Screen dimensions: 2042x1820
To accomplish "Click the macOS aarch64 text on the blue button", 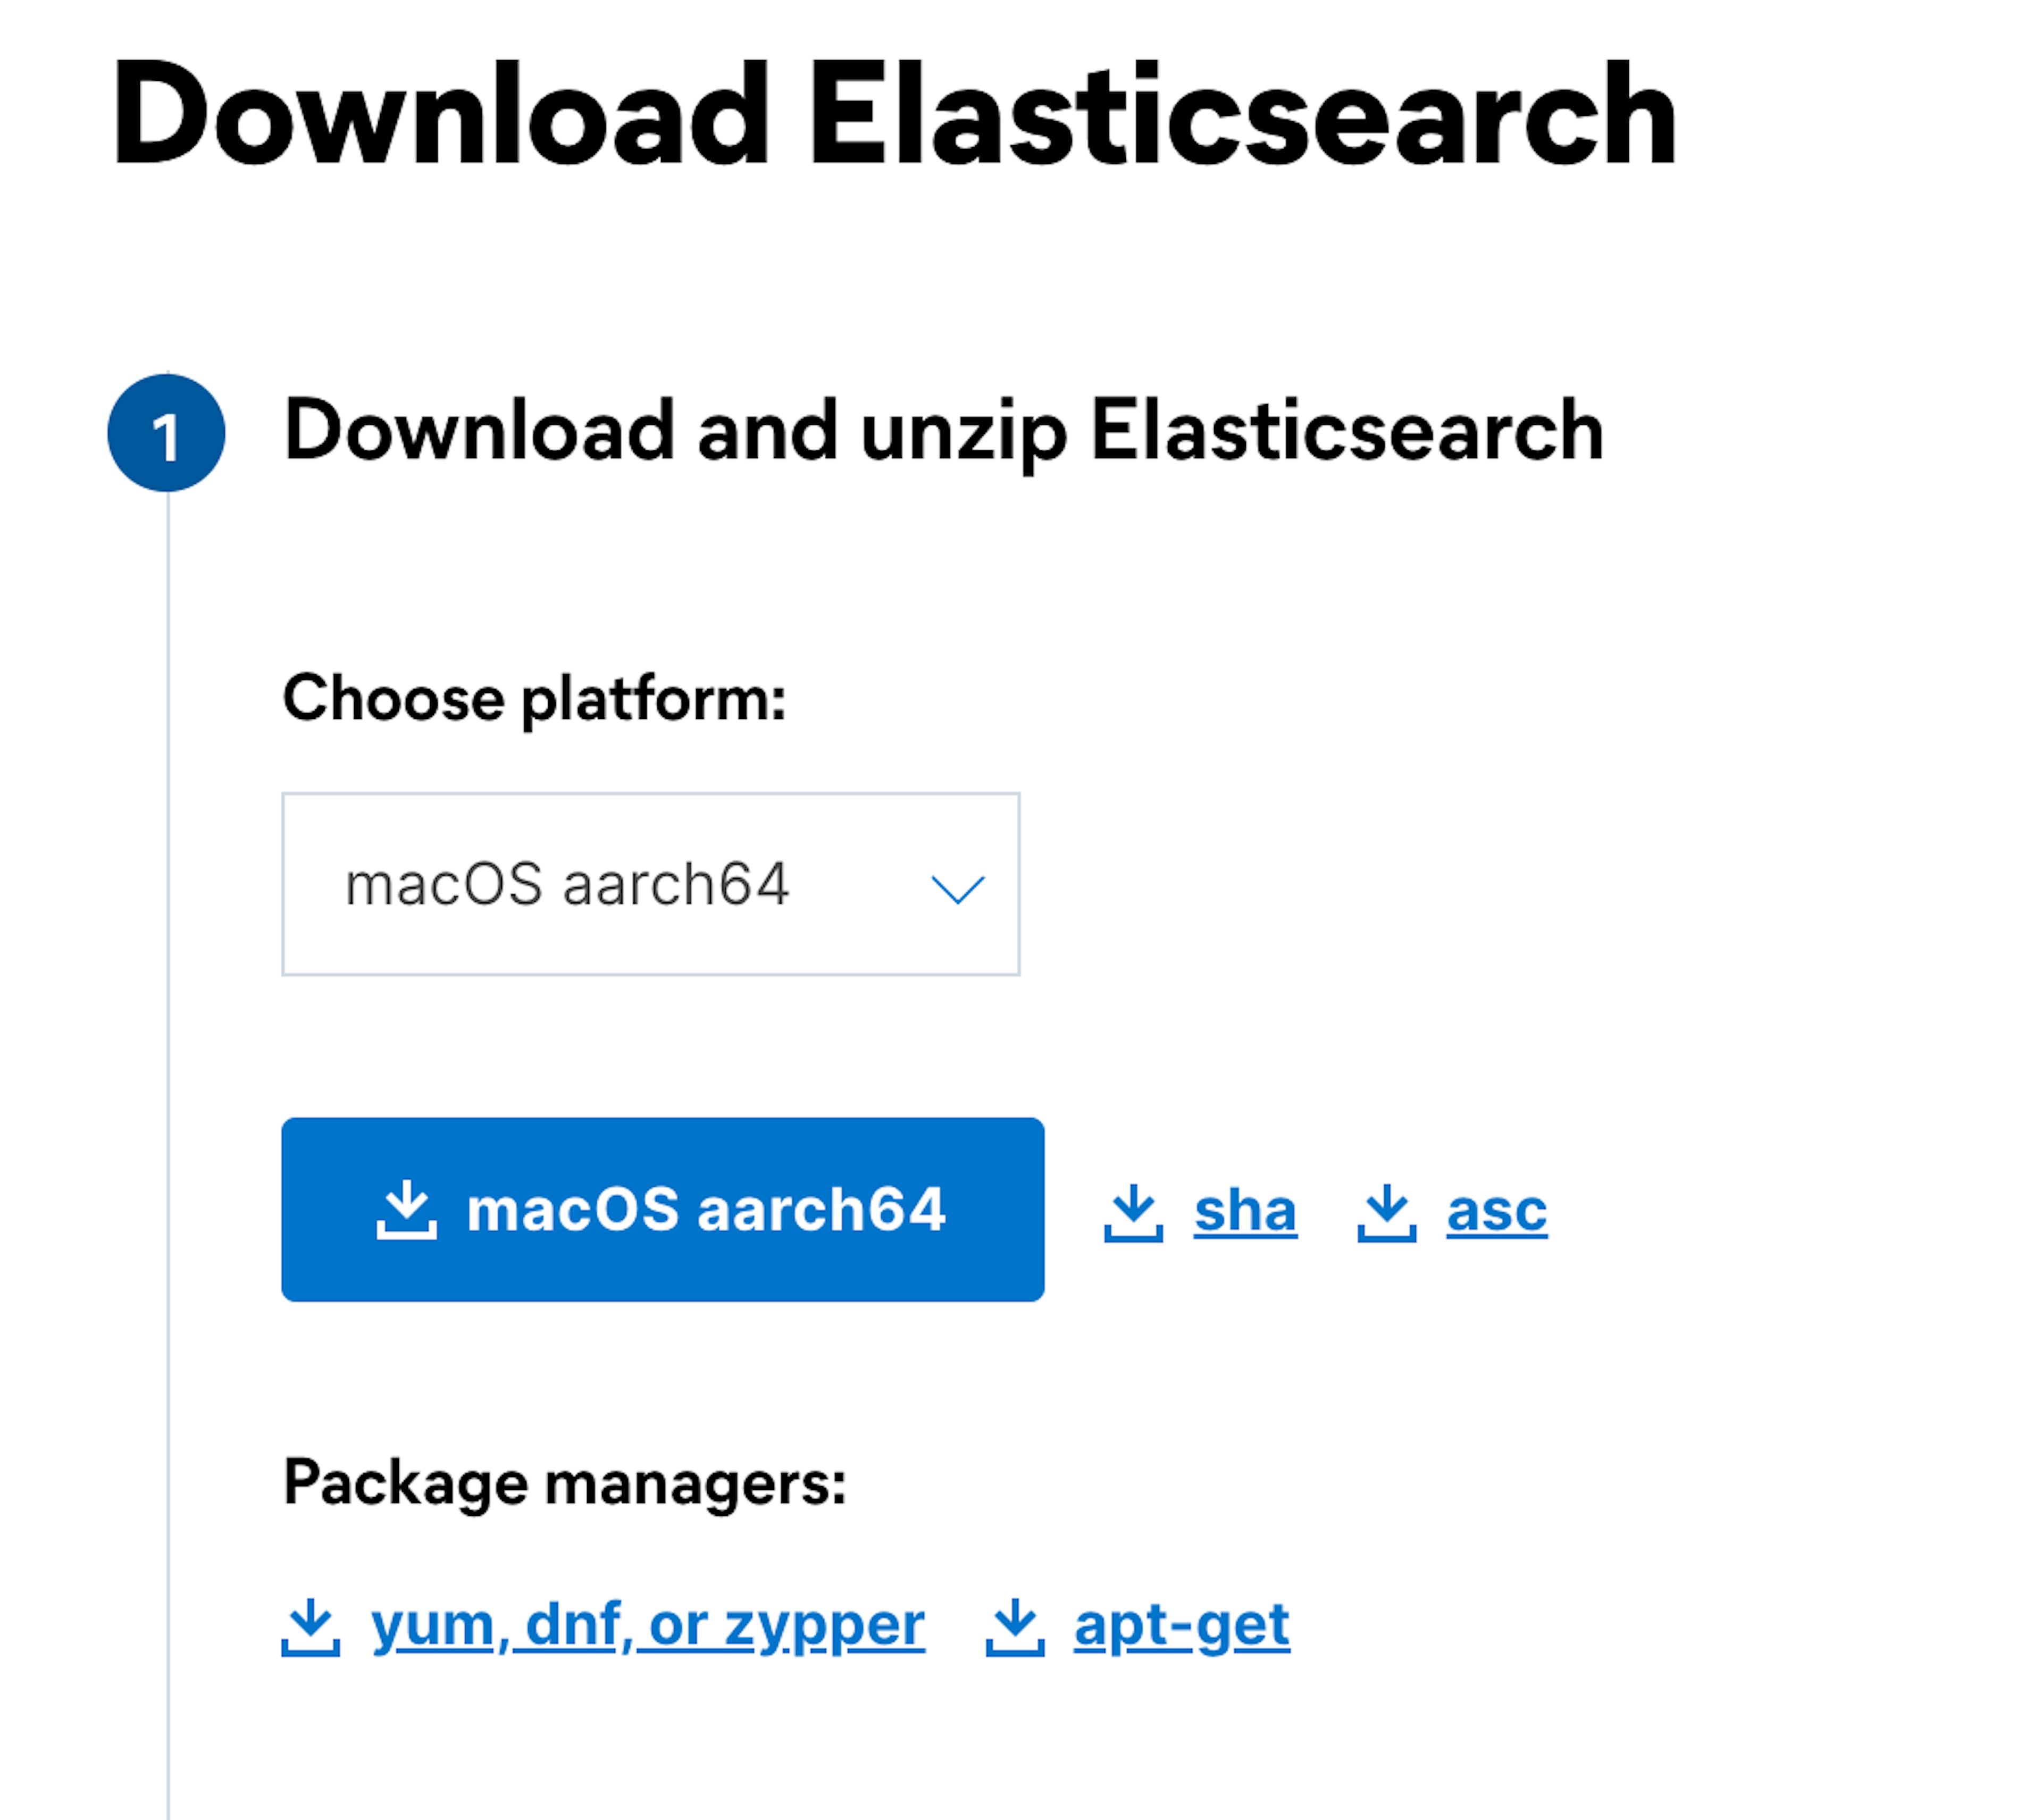I will (x=705, y=1209).
